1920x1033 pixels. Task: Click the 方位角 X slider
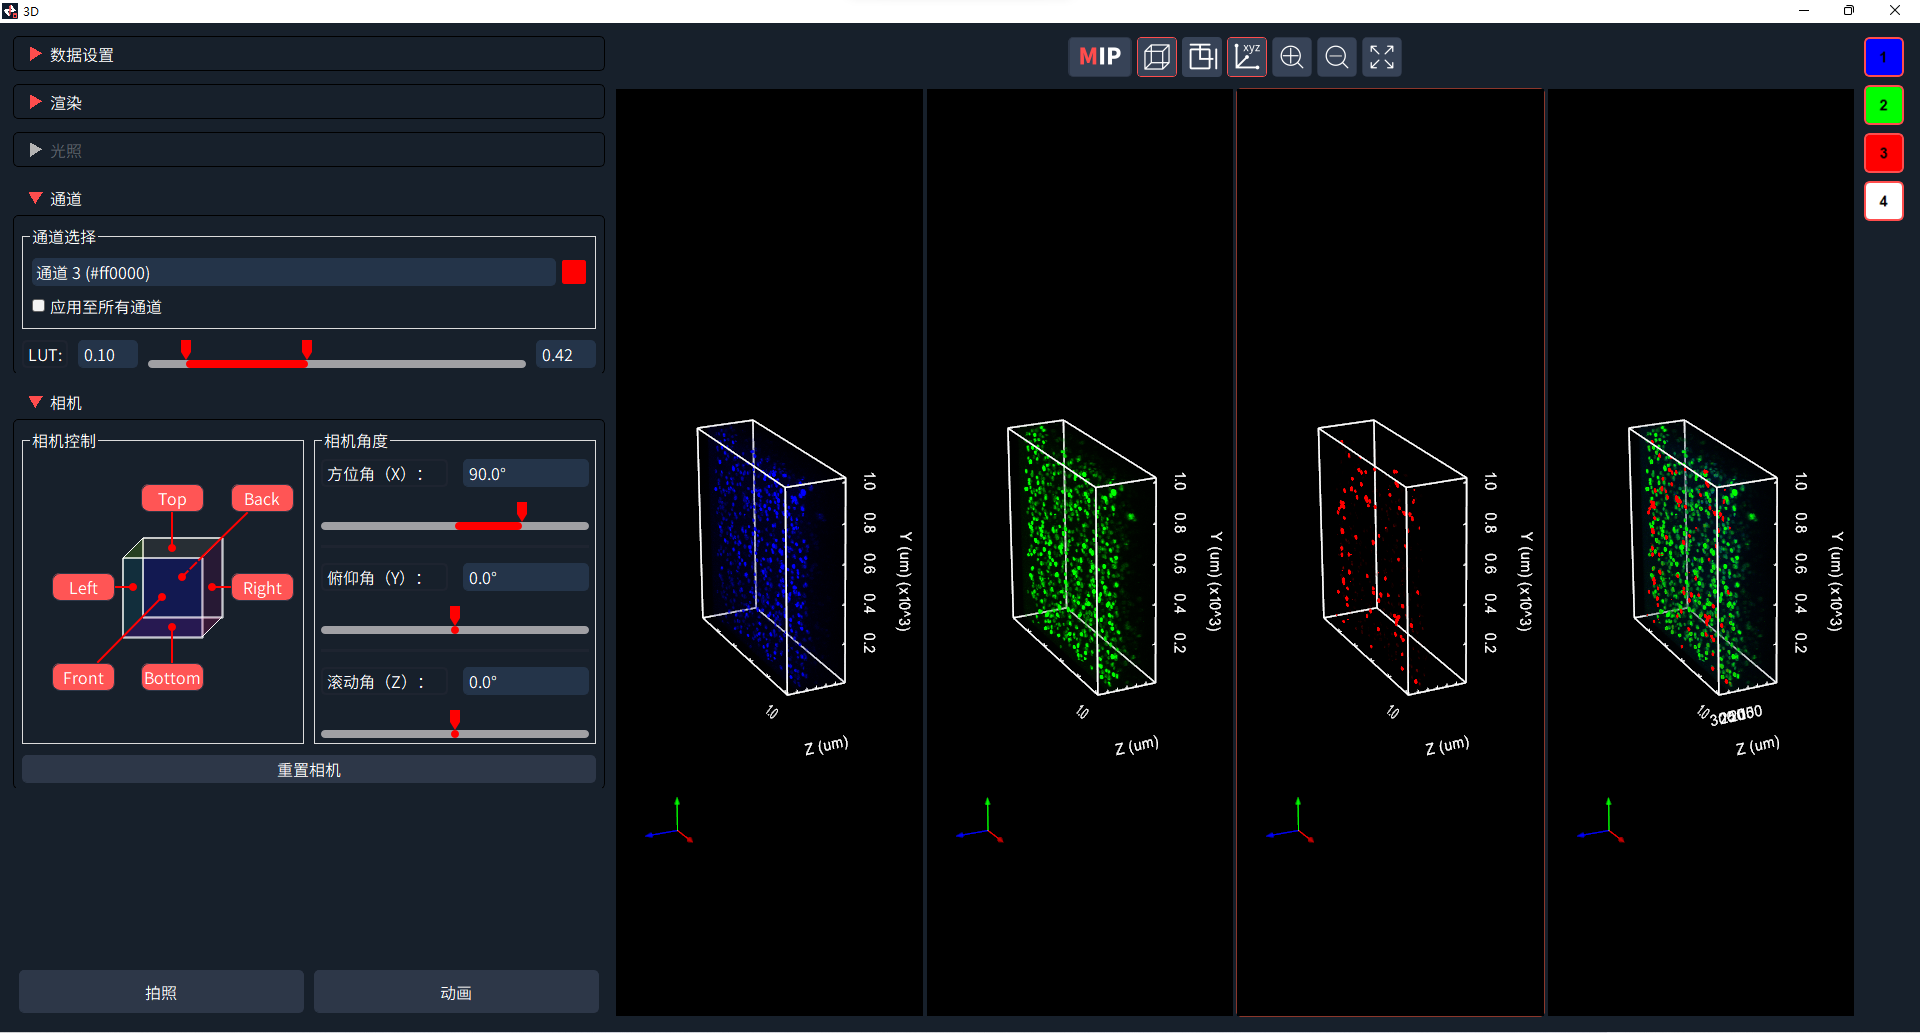[455, 525]
